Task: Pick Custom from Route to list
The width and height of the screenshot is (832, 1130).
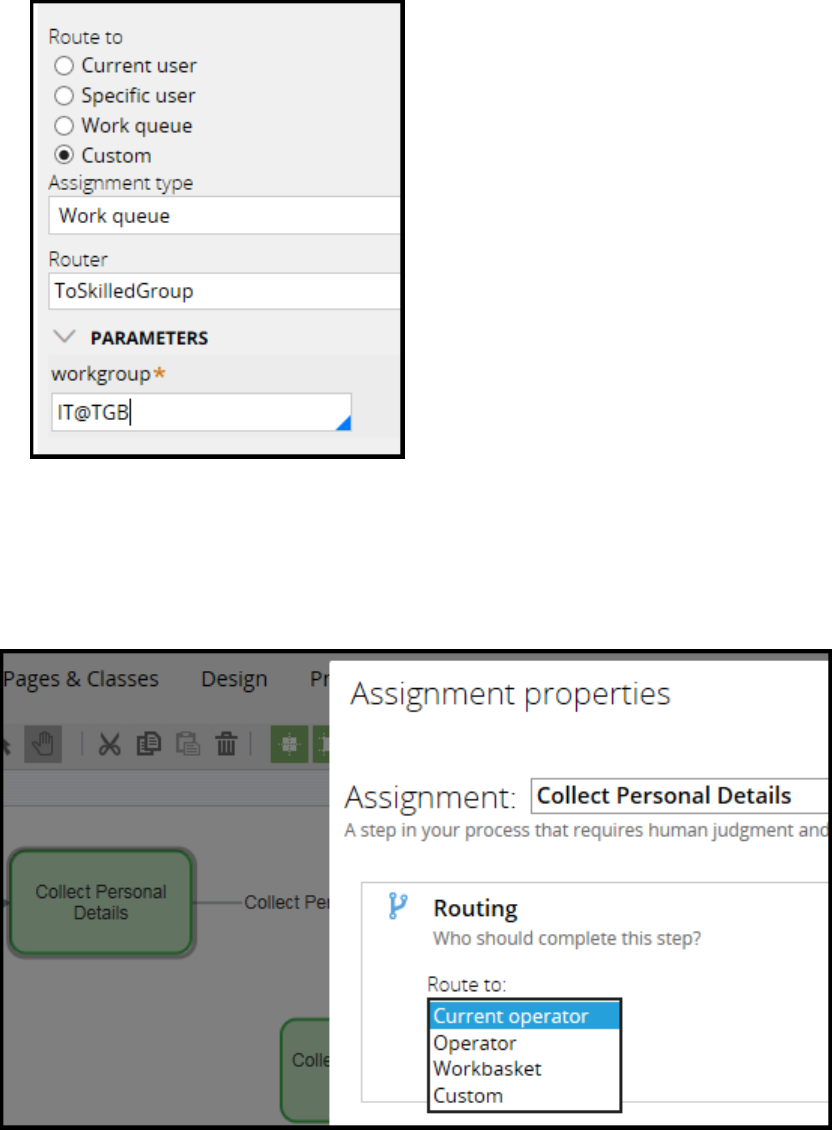Action: (467, 1095)
